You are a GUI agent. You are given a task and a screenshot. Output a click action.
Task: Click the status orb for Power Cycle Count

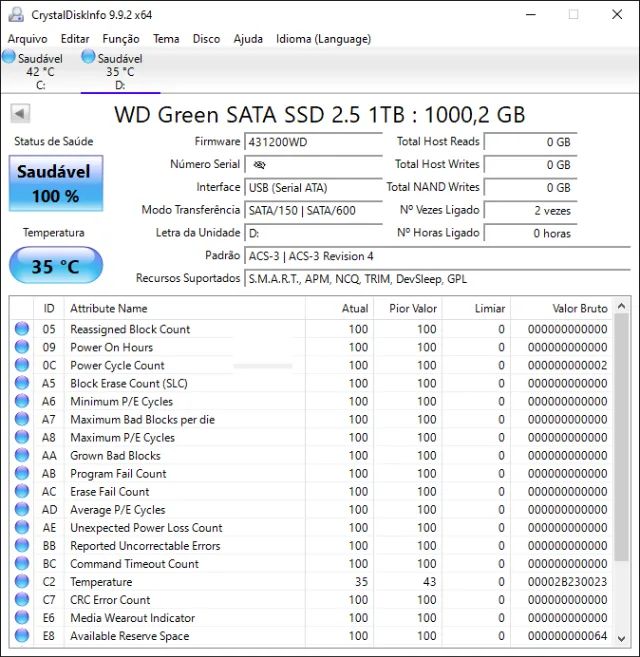point(22,365)
